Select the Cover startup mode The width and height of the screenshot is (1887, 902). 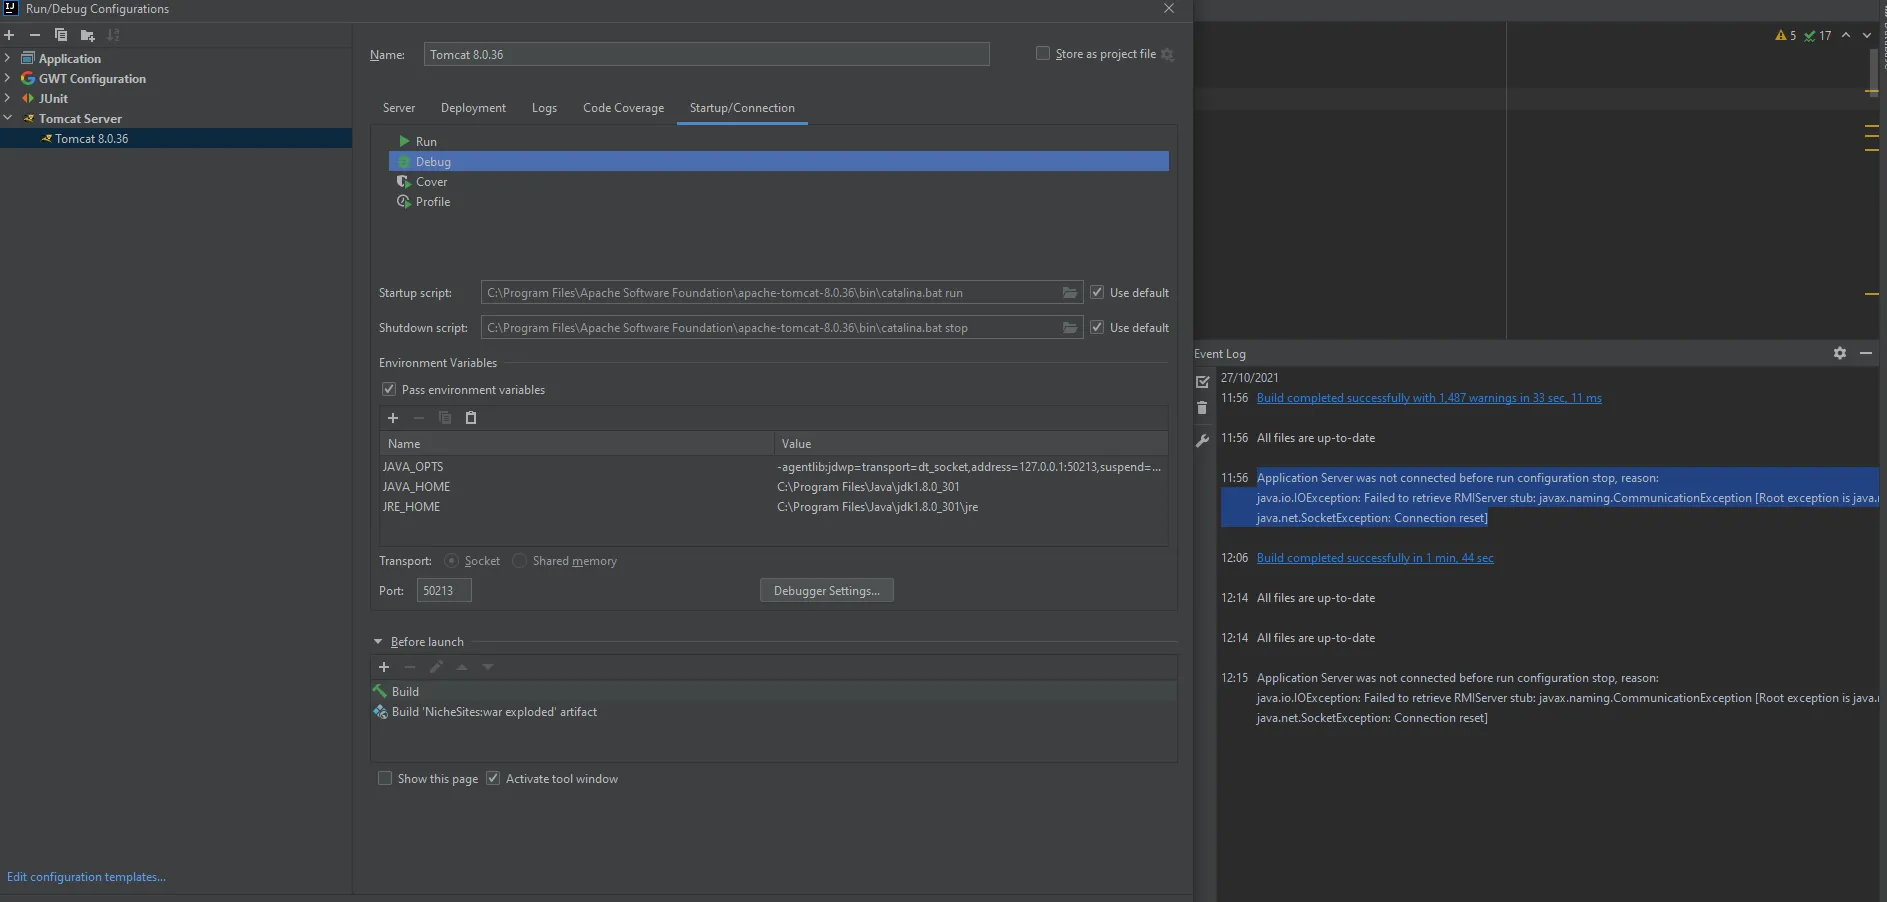point(778,181)
